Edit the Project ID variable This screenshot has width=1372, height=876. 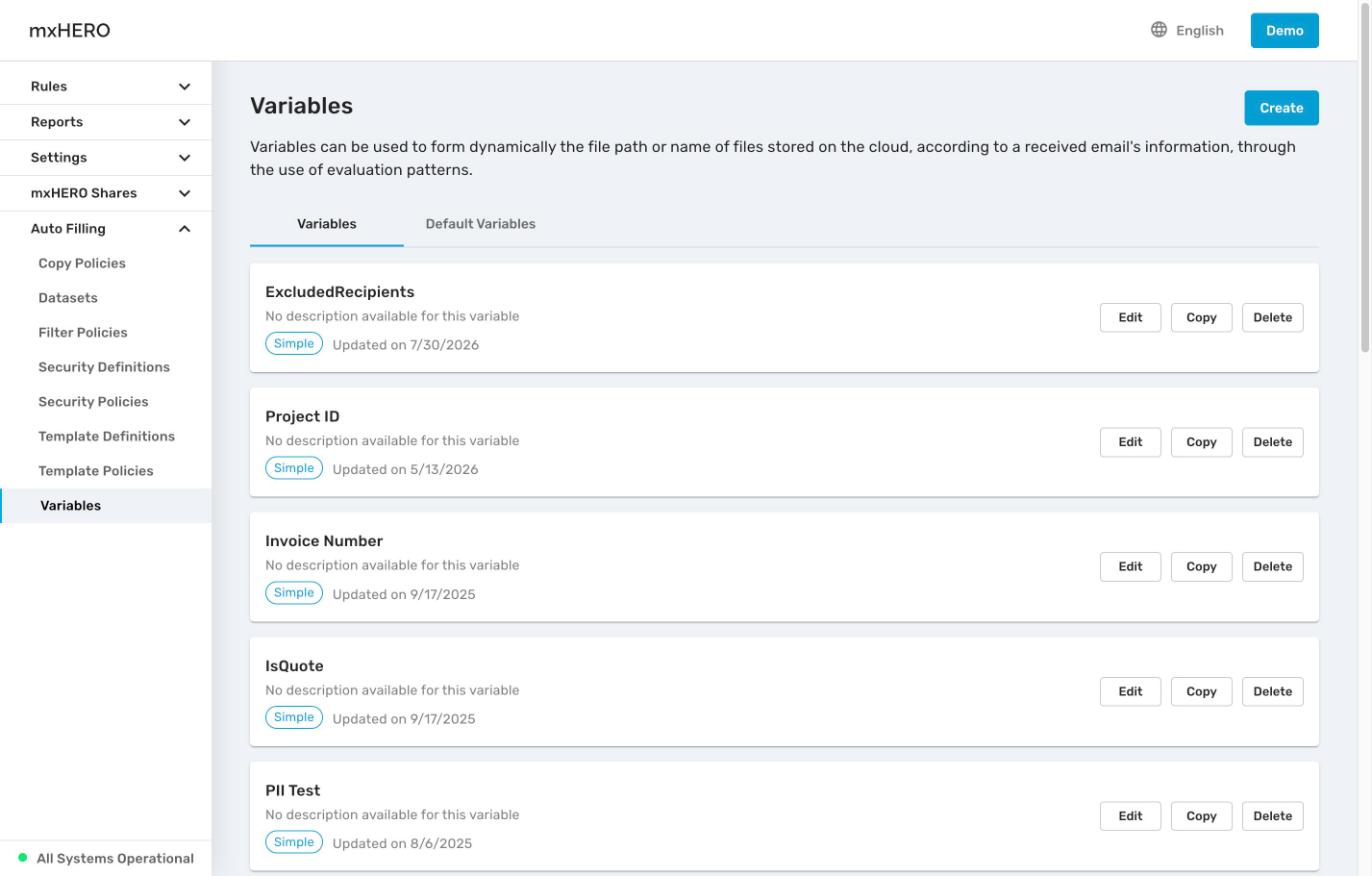(1130, 442)
